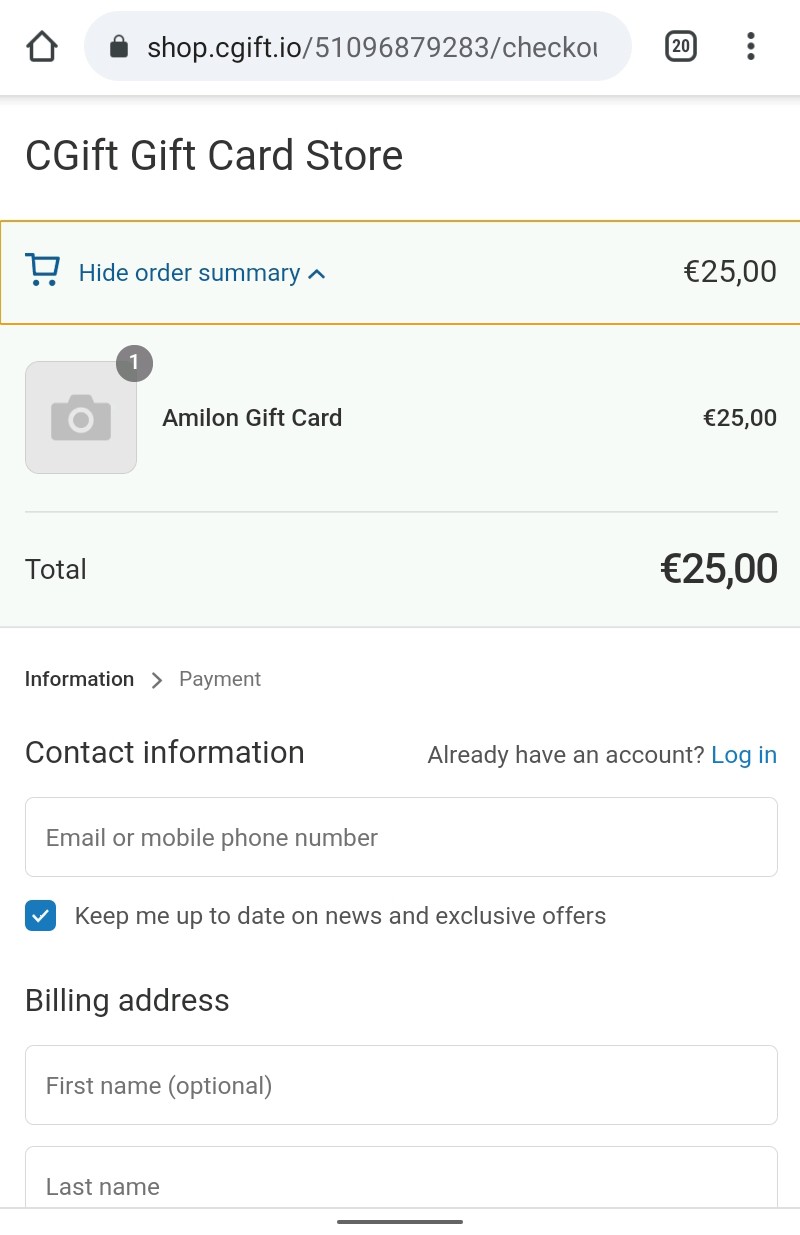800x1235 pixels.
Task: Open the CGift Gift Card Store title
Action: tap(213, 156)
